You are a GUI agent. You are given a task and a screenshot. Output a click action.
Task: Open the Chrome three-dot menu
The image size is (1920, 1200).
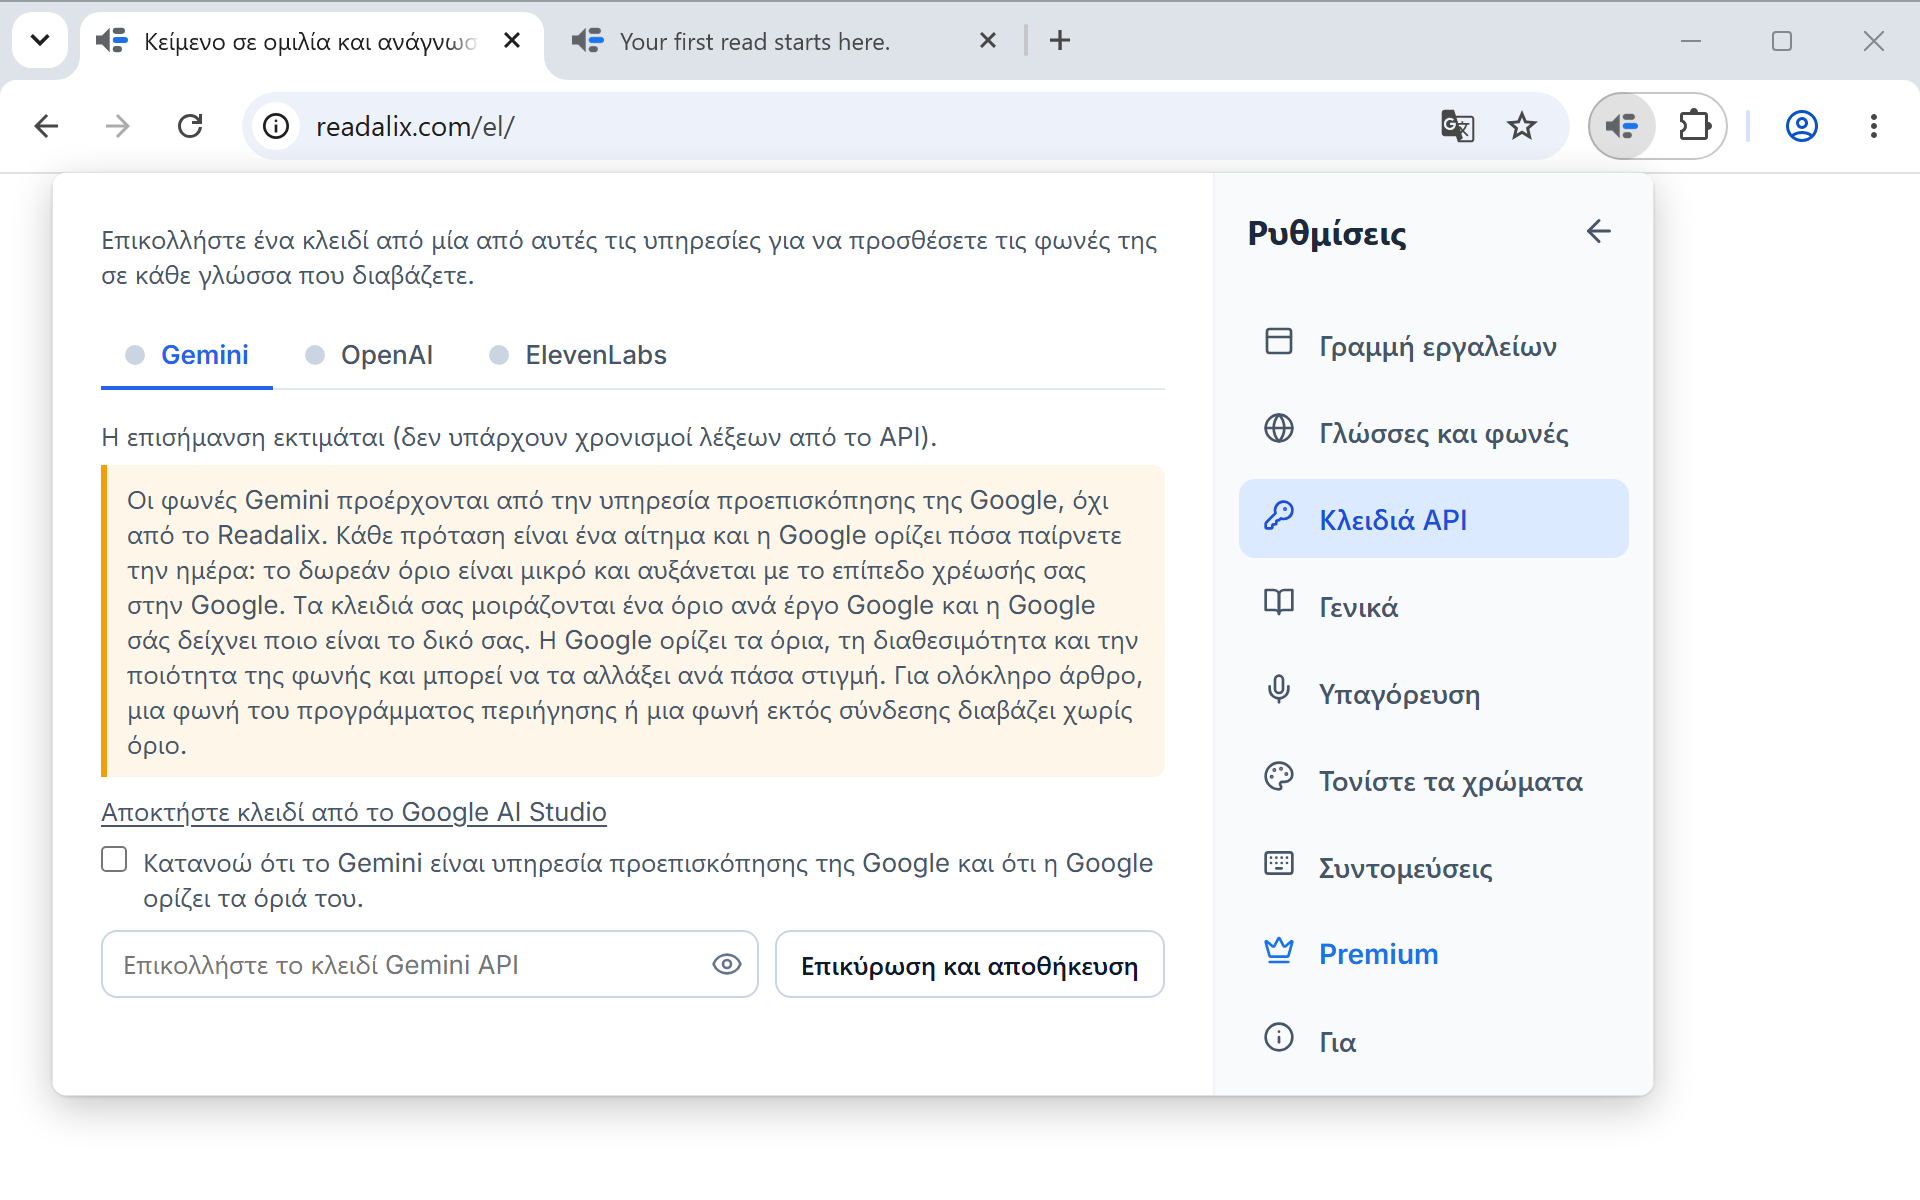[1873, 126]
